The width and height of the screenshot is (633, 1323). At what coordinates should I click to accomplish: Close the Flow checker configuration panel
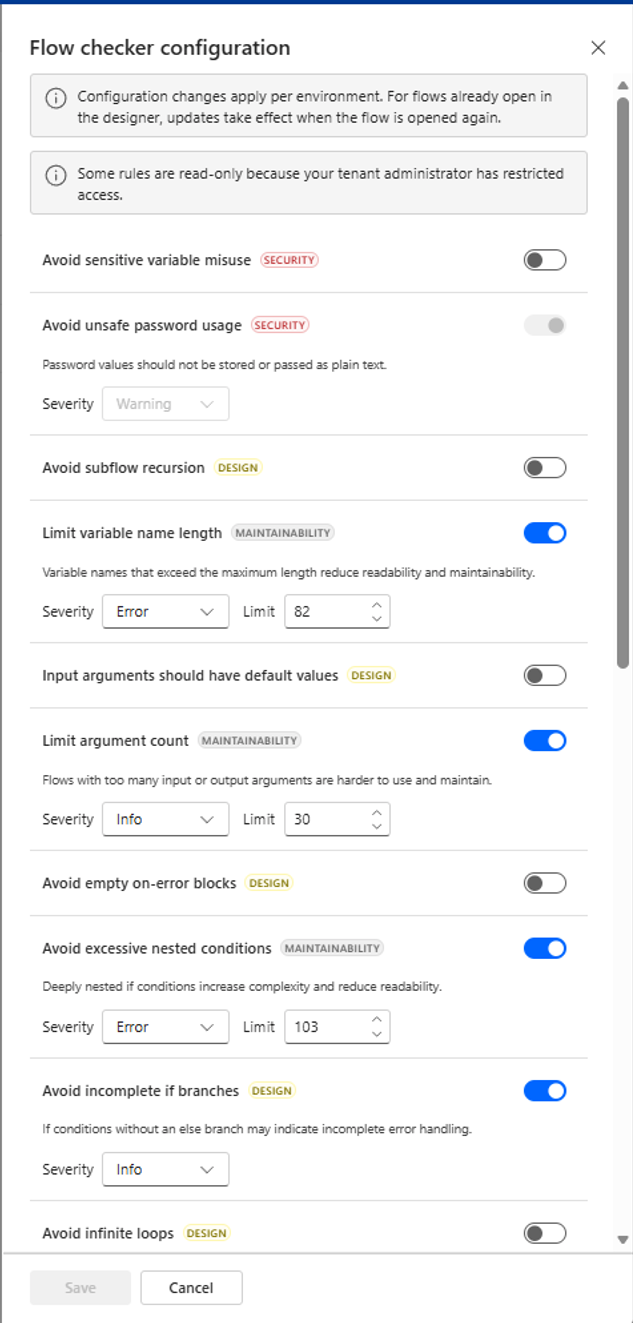598,47
